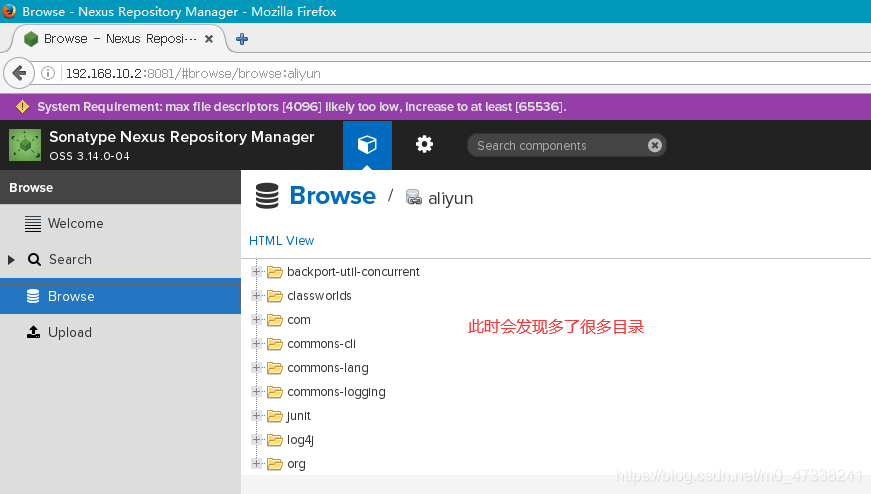Expand the commons-cli tree node
The height and width of the screenshot is (494, 871).
257,343
